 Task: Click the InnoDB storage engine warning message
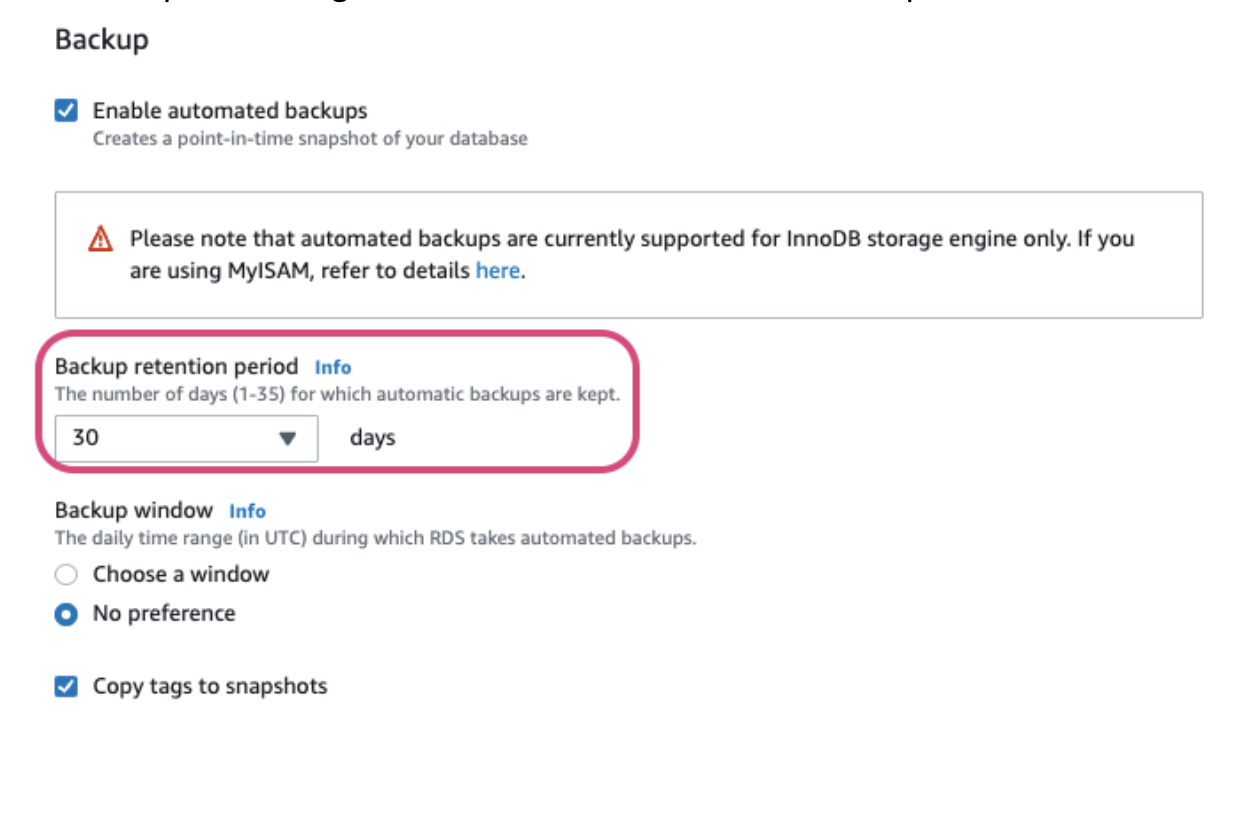point(632,254)
